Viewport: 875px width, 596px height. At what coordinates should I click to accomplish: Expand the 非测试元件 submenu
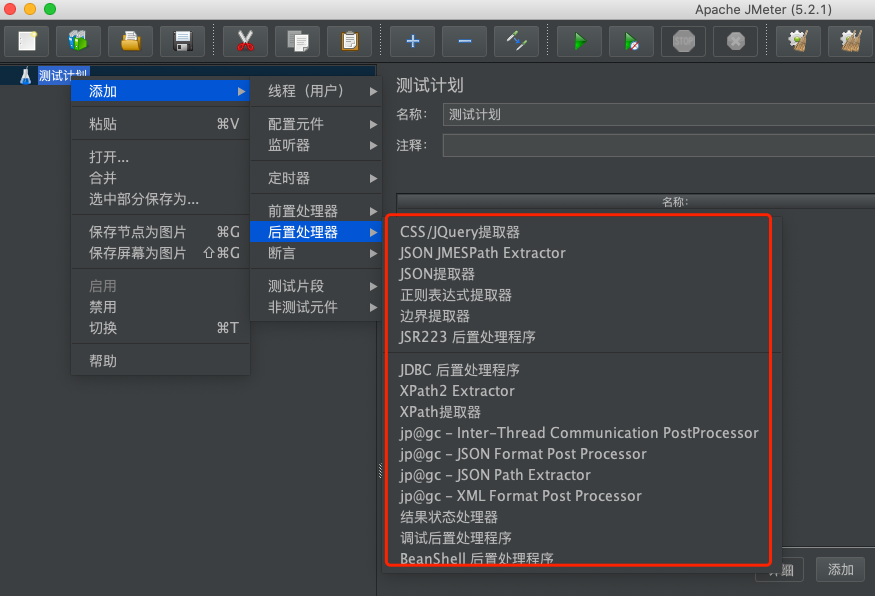(316, 307)
